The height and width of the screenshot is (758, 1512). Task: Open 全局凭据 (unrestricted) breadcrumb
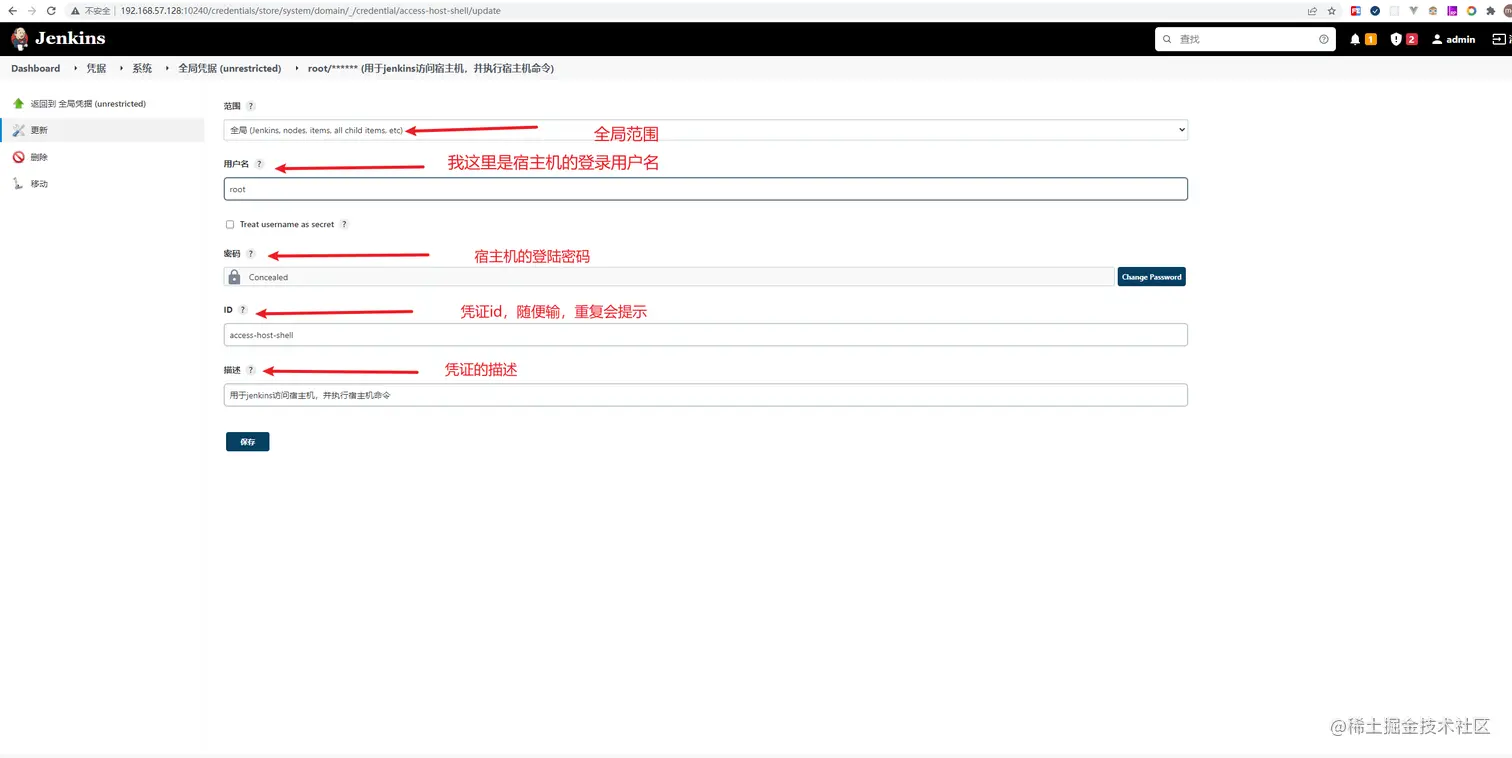coord(230,69)
